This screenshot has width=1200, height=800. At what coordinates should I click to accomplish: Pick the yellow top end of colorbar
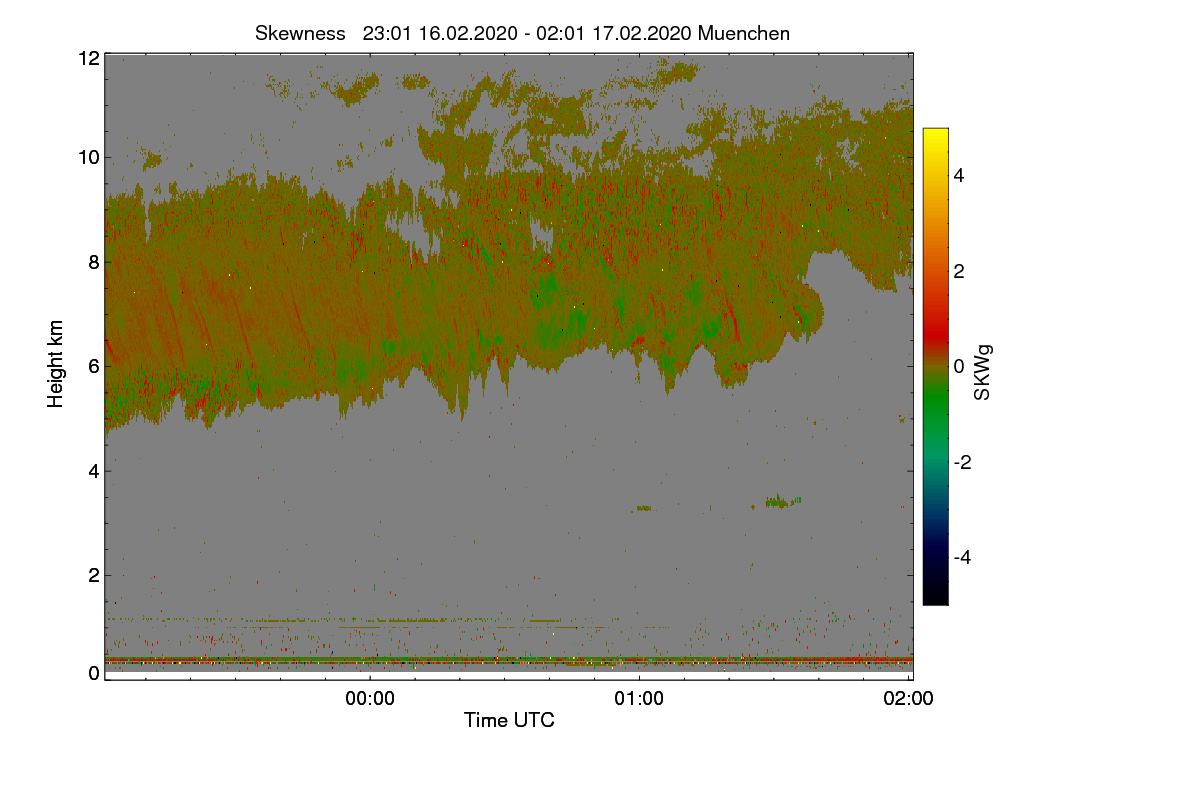(935, 134)
